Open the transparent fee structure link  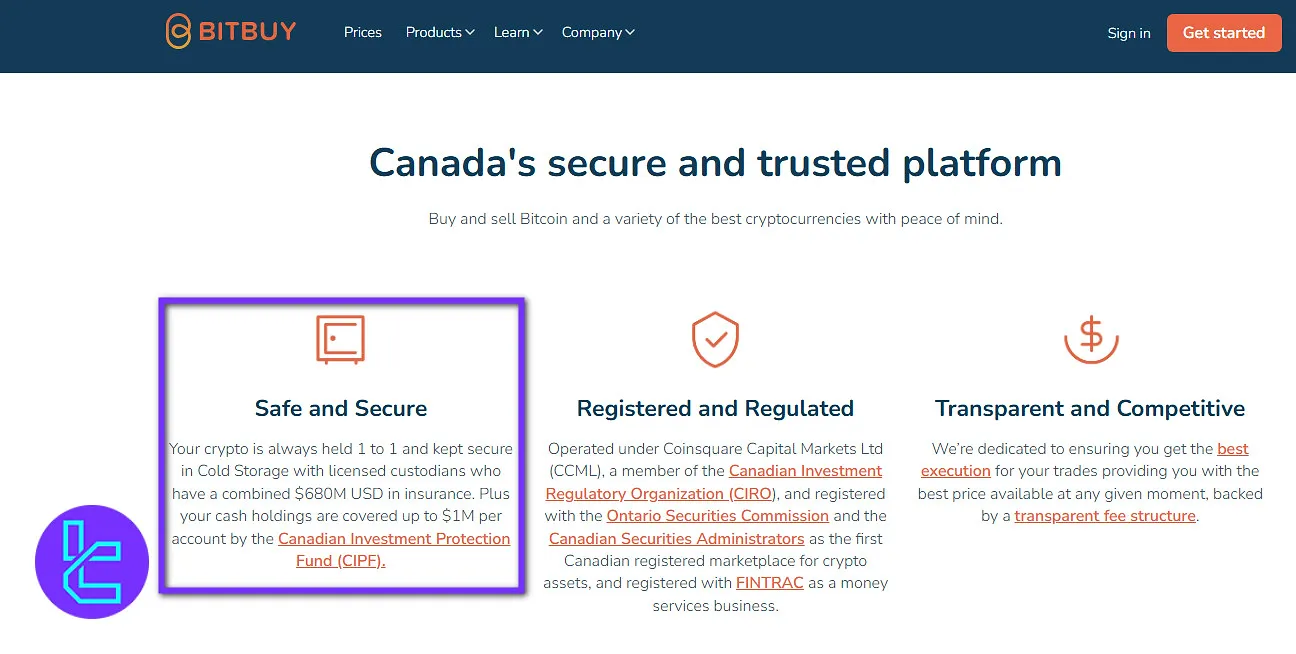(1105, 516)
